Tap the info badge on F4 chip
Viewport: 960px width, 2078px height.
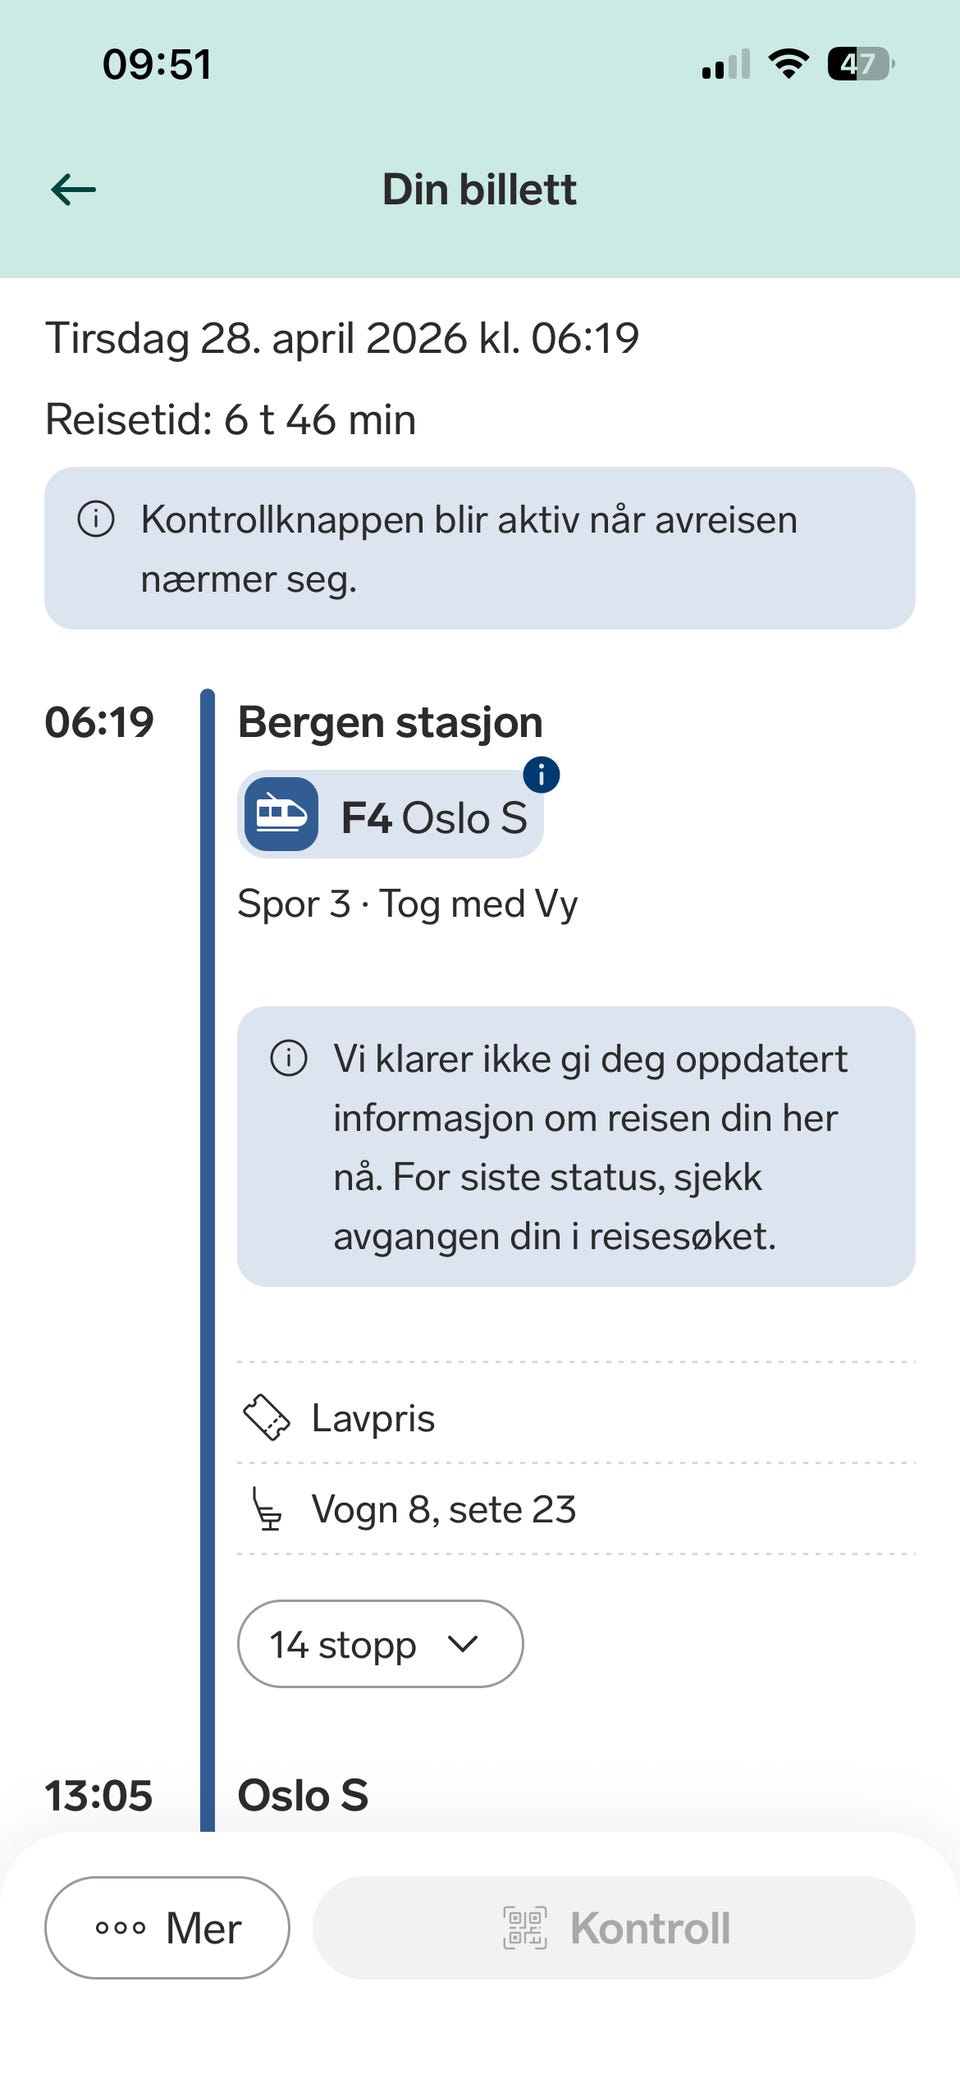[x=541, y=775]
